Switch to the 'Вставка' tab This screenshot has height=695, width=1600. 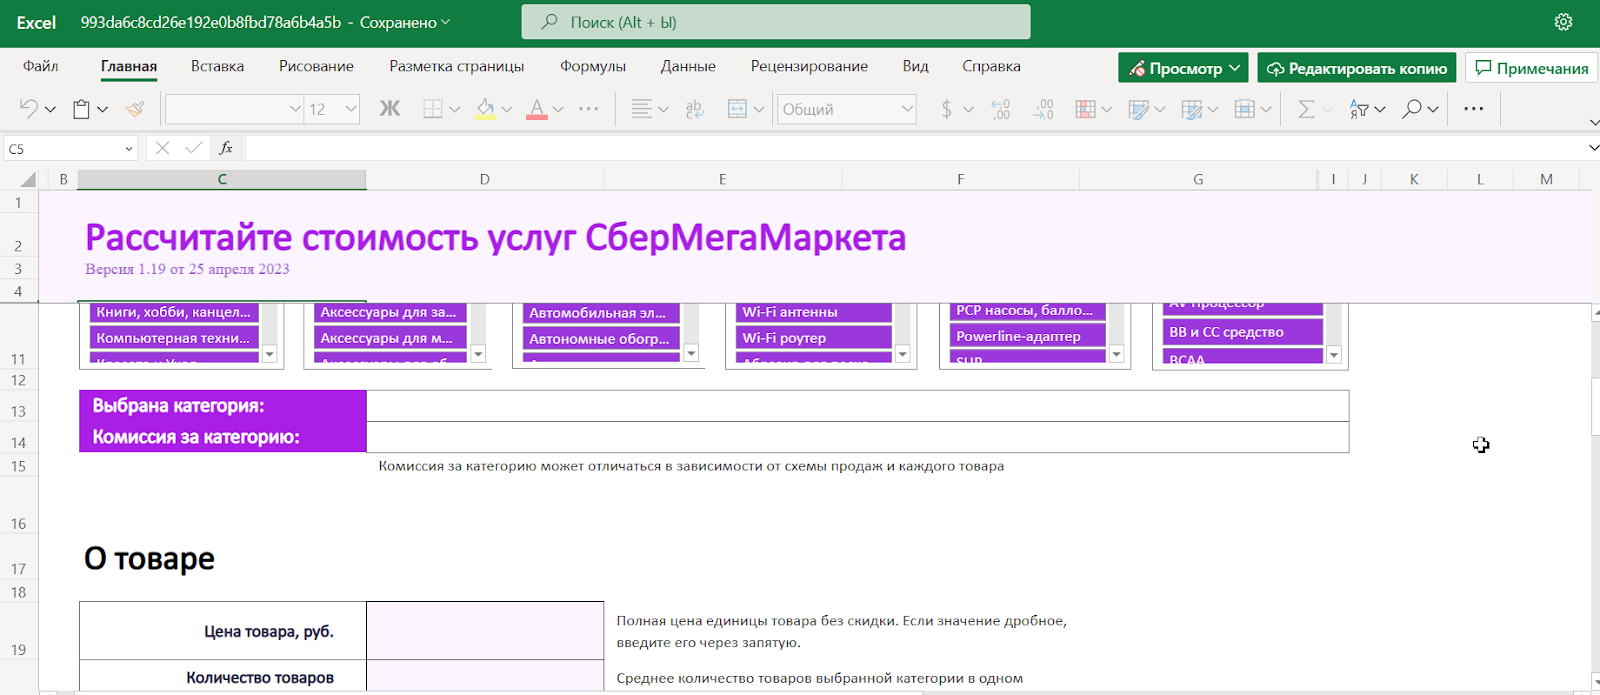click(x=217, y=66)
